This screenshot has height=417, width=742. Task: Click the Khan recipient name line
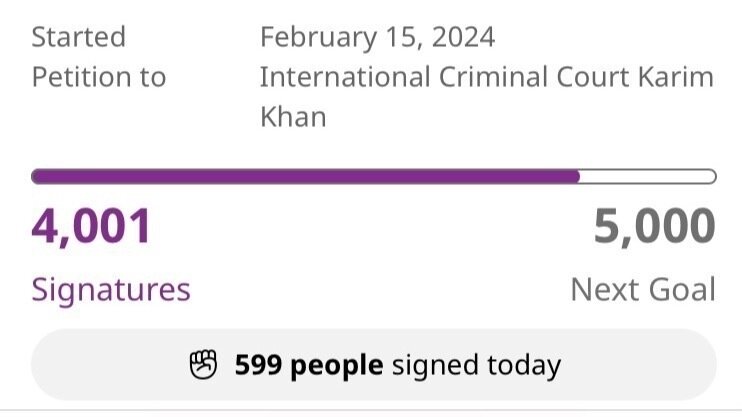pyautogui.click(x=293, y=116)
